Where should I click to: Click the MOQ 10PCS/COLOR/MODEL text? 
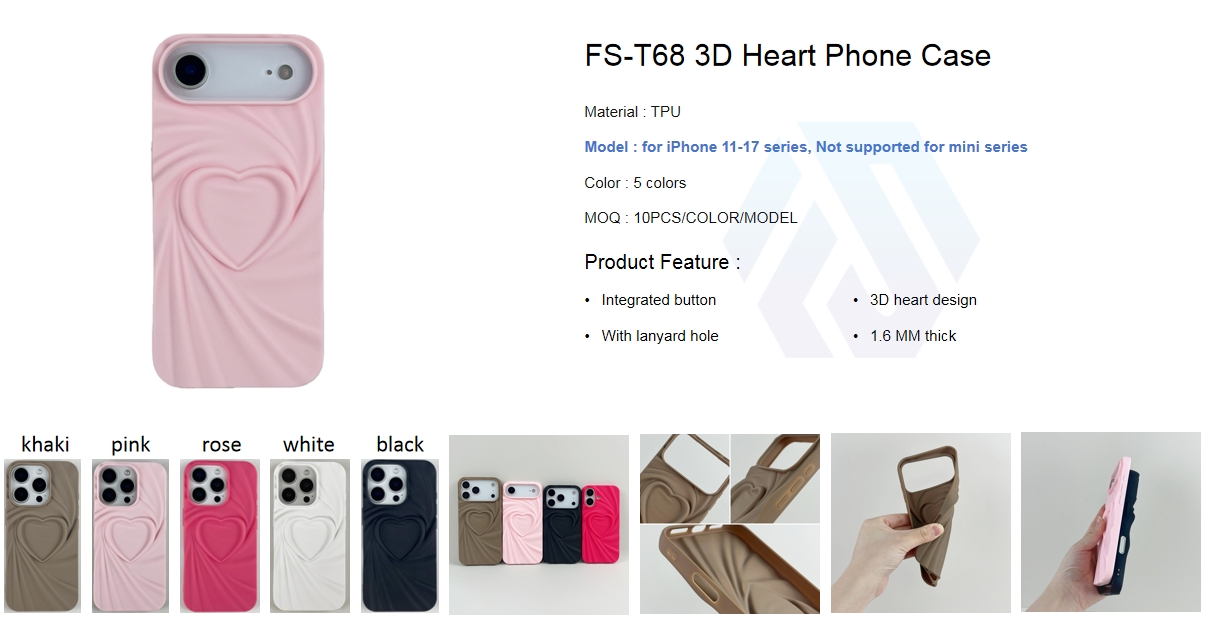(691, 218)
